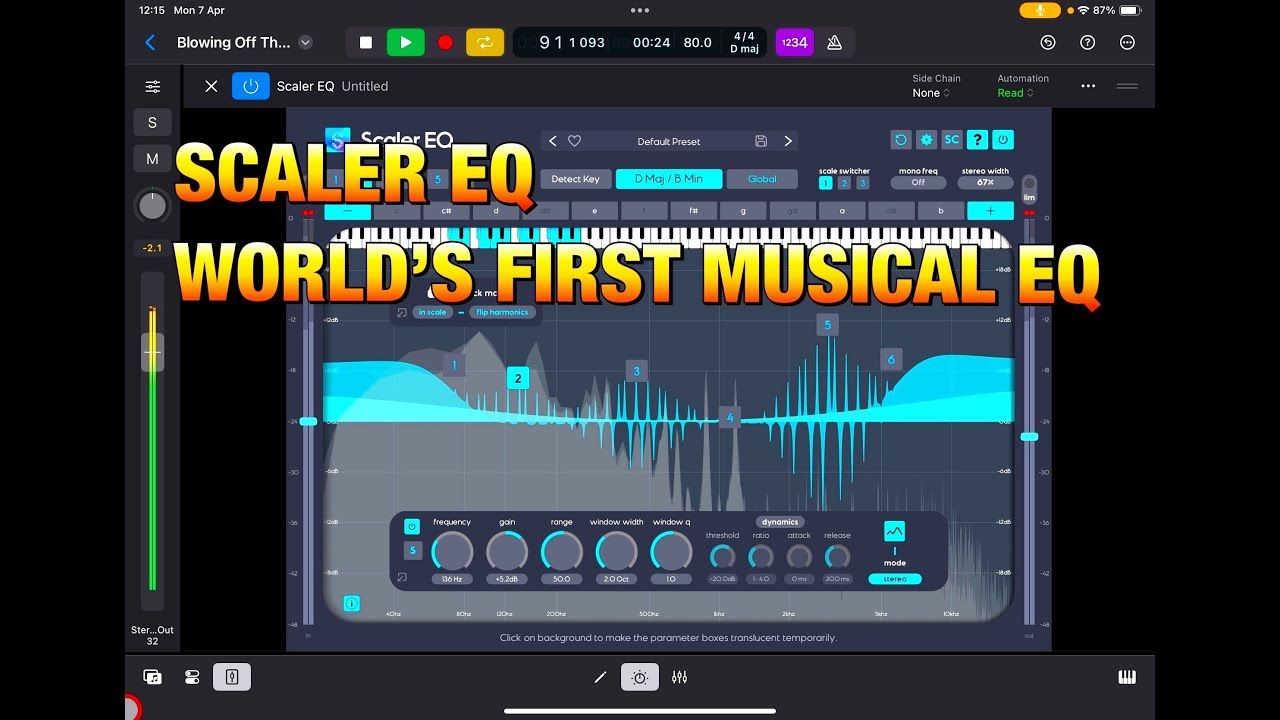Image resolution: width=1280 pixels, height=720 pixels.
Task: Open Scaler EQ help question mark
Action: coord(978,140)
